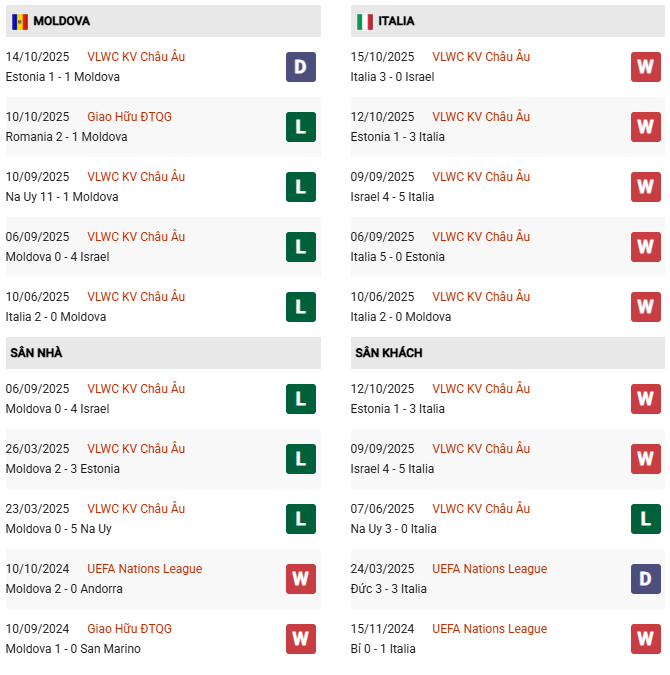Image resolution: width=670 pixels, height=675 pixels.
Task: Click the win badge for Italia 3 - 0 Israel
Action: tap(646, 67)
